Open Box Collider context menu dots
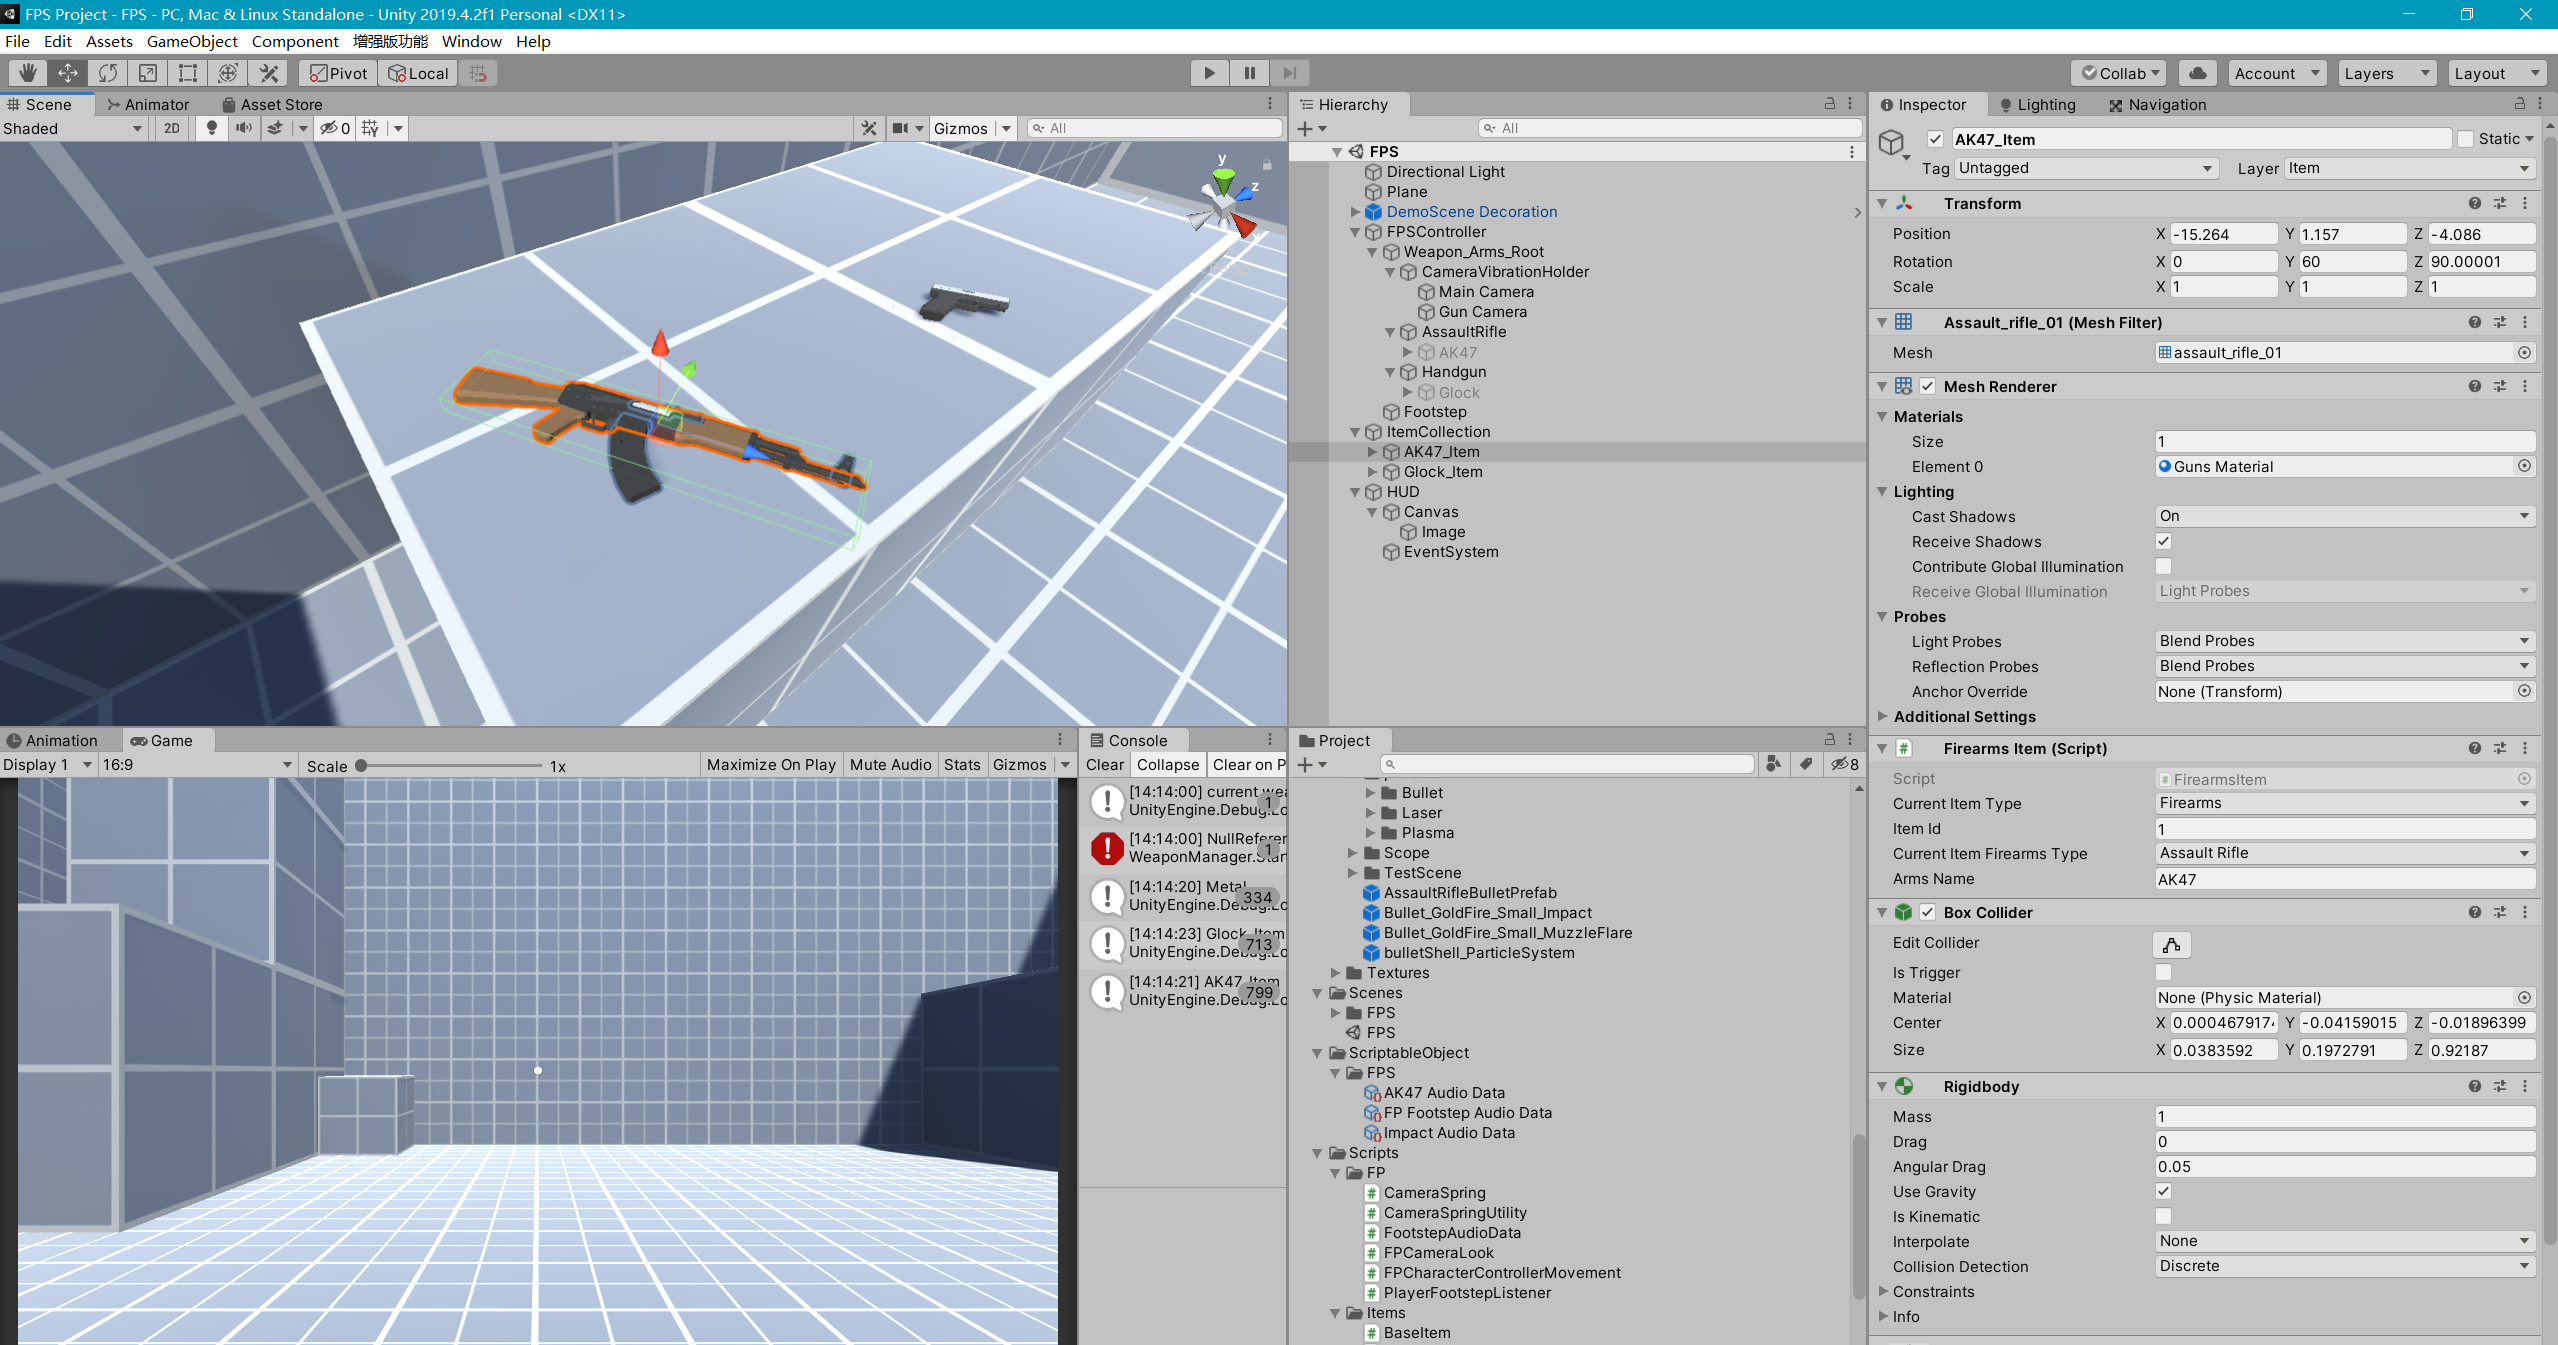This screenshot has width=2558, height=1345. (2525, 912)
